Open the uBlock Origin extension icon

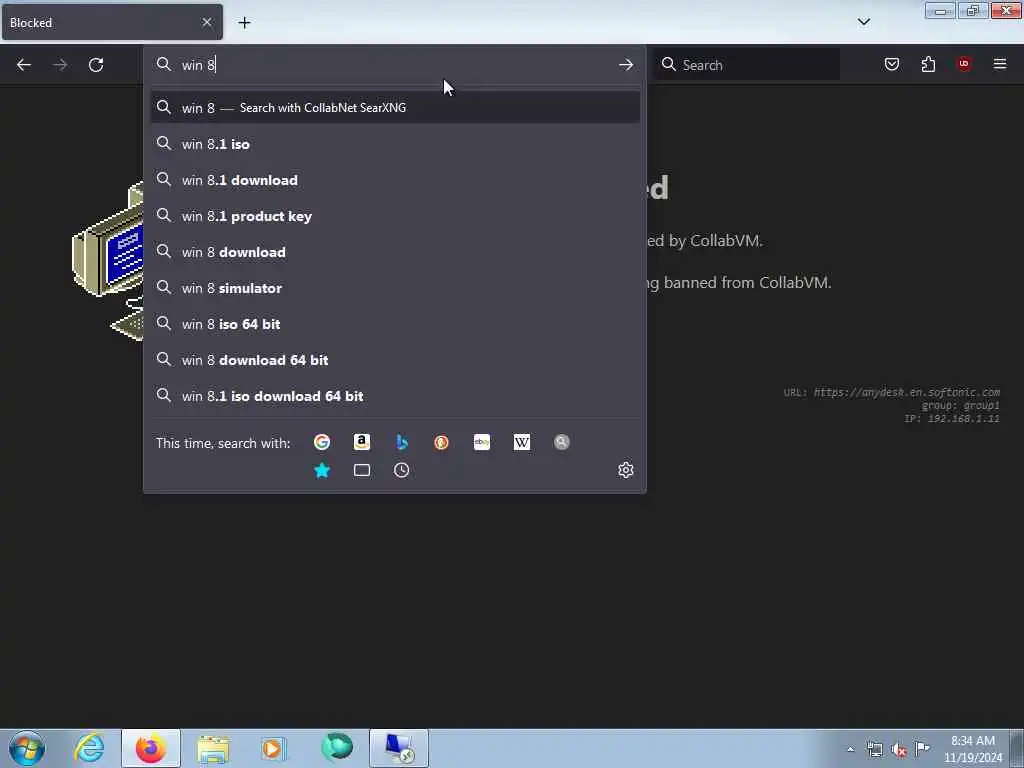pos(964,64)
